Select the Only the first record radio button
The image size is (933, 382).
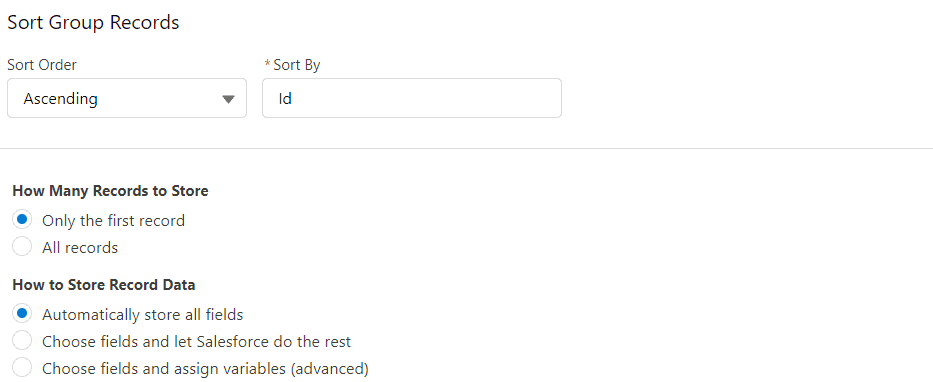coord(22,220)
